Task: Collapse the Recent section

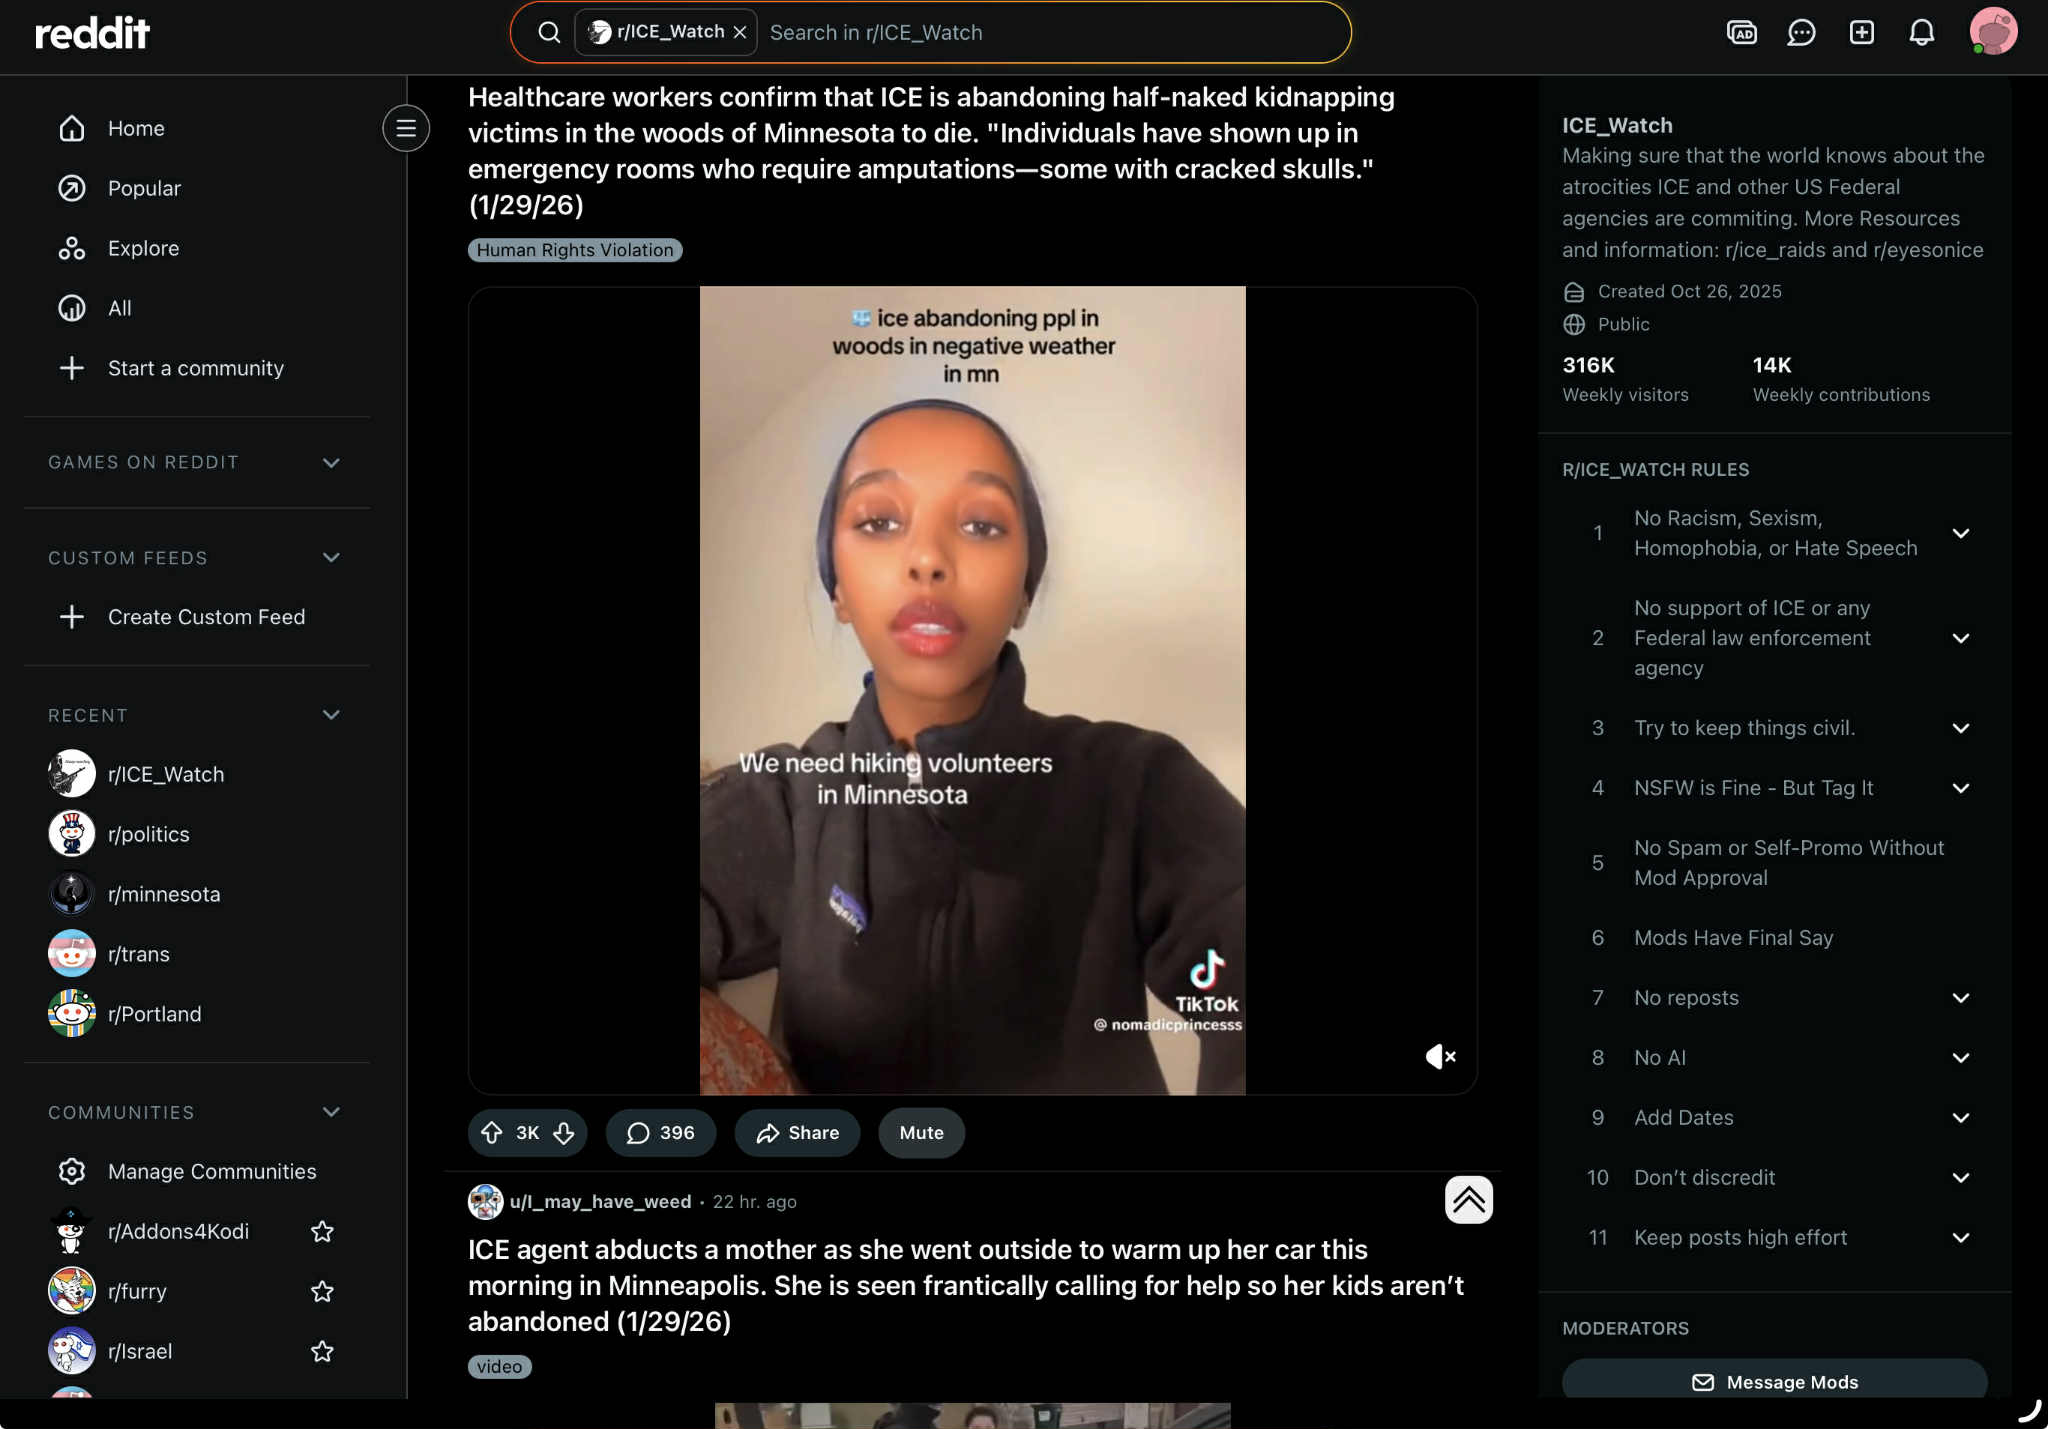Action: pos(331,715)
